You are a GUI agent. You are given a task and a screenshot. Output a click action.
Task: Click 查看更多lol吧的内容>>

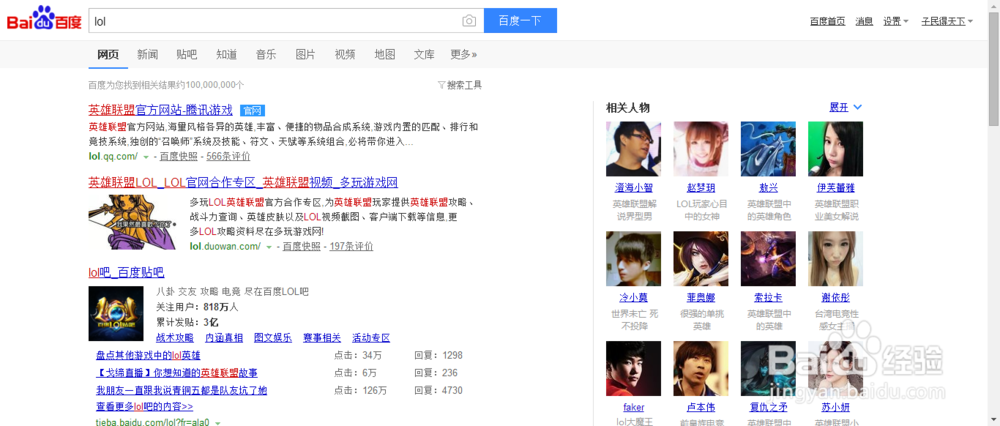point(145,406)
